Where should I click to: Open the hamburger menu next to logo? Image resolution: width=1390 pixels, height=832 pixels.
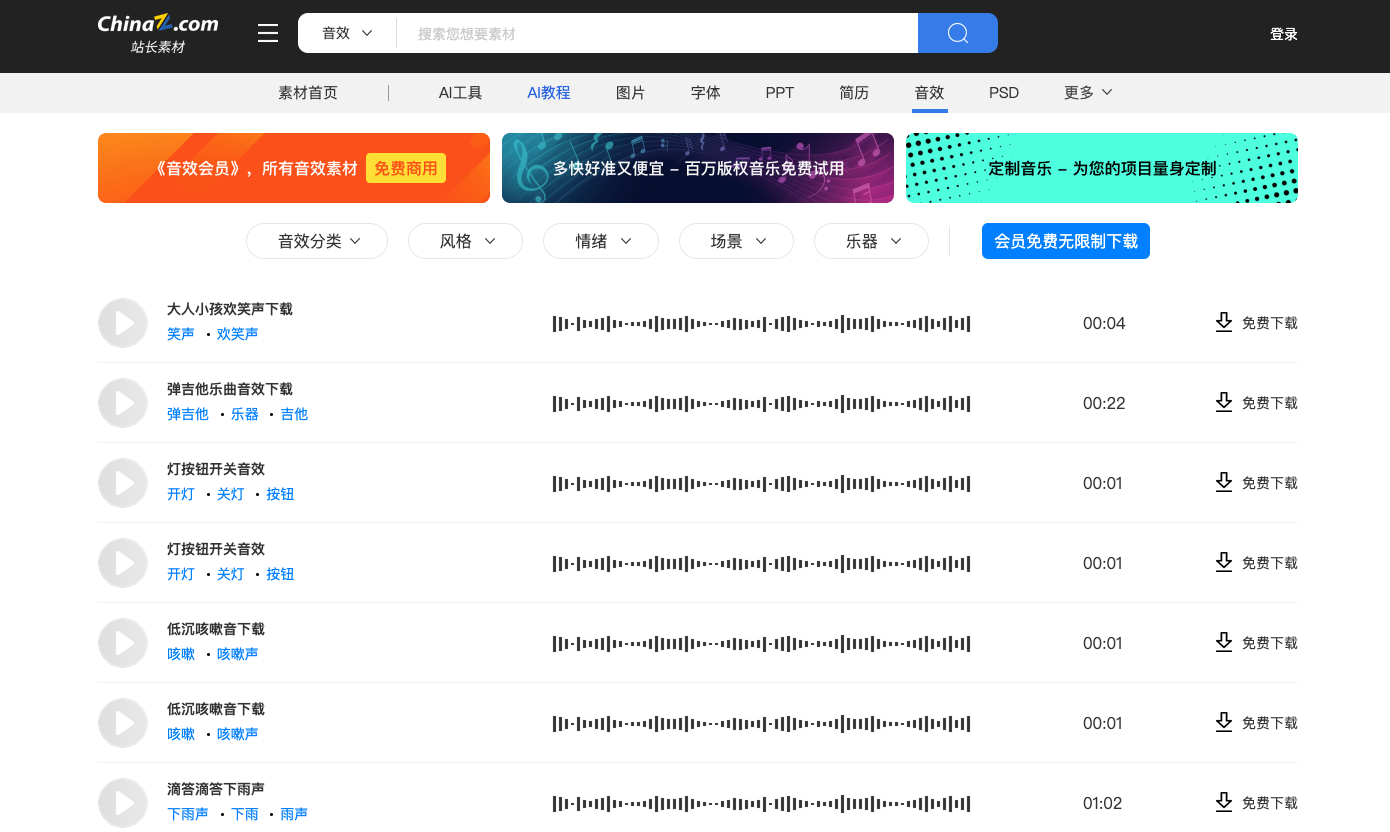point(268,34)
